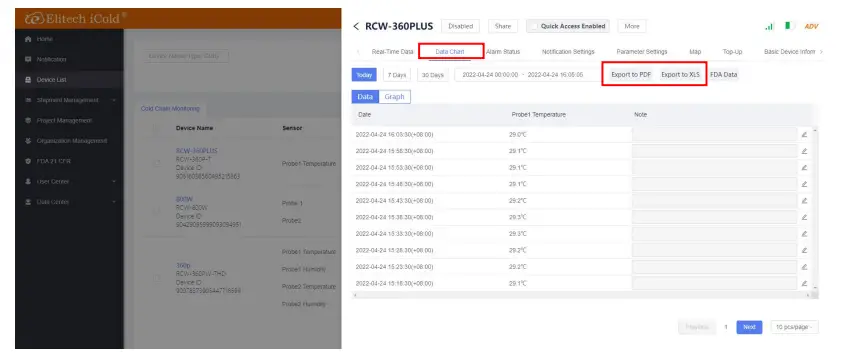Click the note field for 16:03:30 row
Image resolution: width=850 pixels, height=364 pixels.
point(714,134)
